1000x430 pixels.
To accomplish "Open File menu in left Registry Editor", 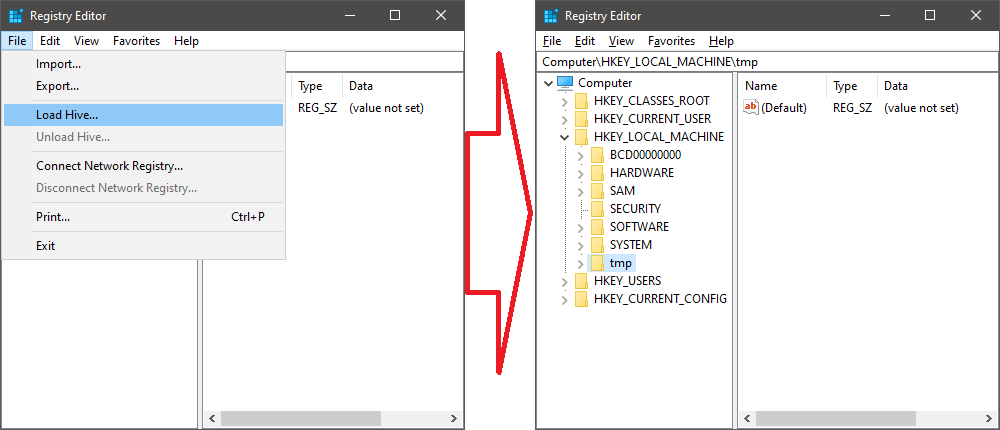I will tap(17, 41).
